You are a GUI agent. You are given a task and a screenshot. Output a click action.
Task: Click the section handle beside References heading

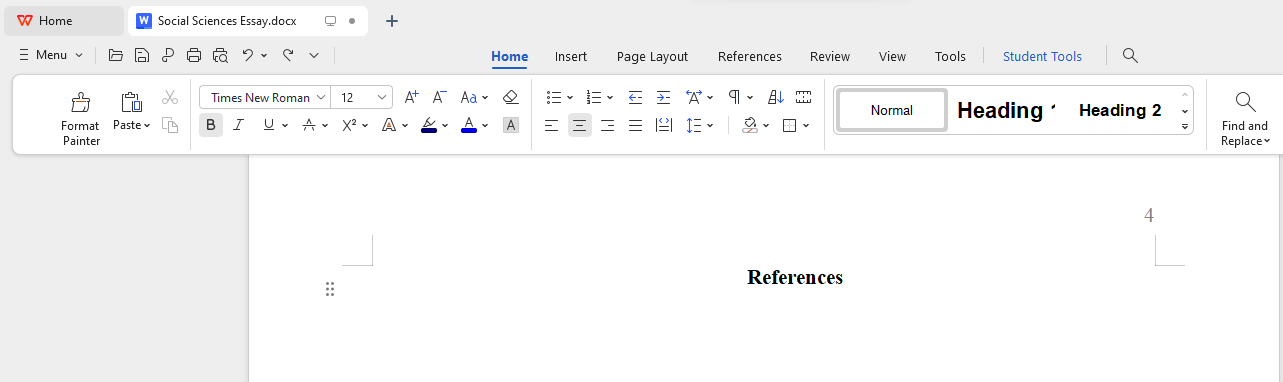[330, 289]
